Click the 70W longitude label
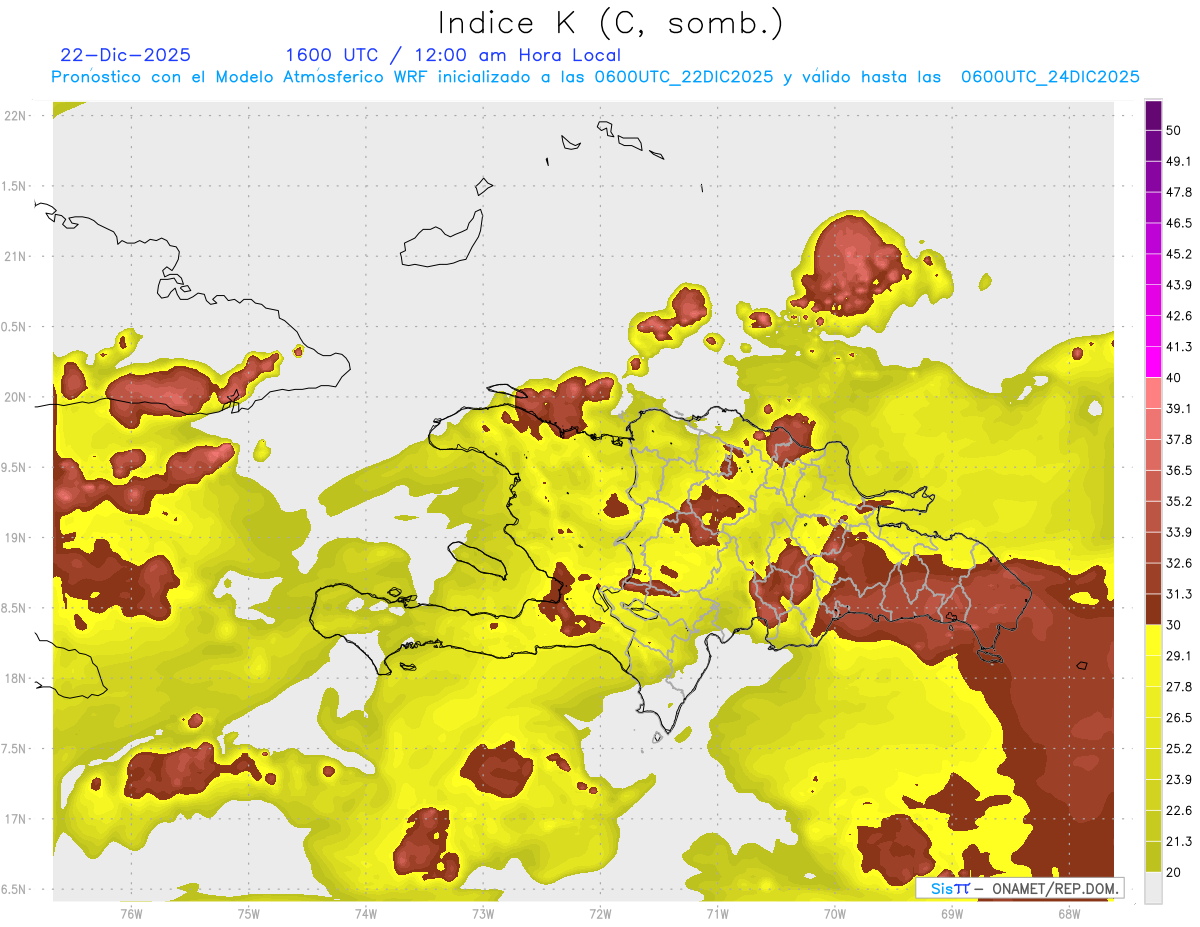Screen dimensions: 1200x927 834,913
